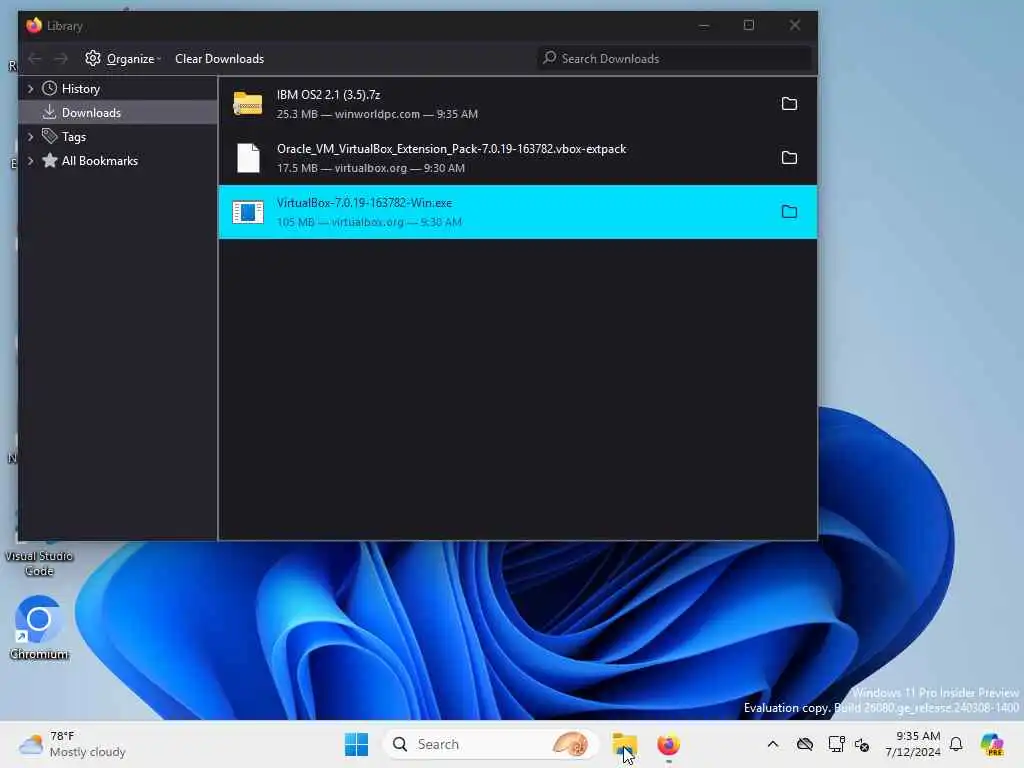Screen dimensions: 1024x768
Task: Click the muted volume icon in tray
Action: 862,744
